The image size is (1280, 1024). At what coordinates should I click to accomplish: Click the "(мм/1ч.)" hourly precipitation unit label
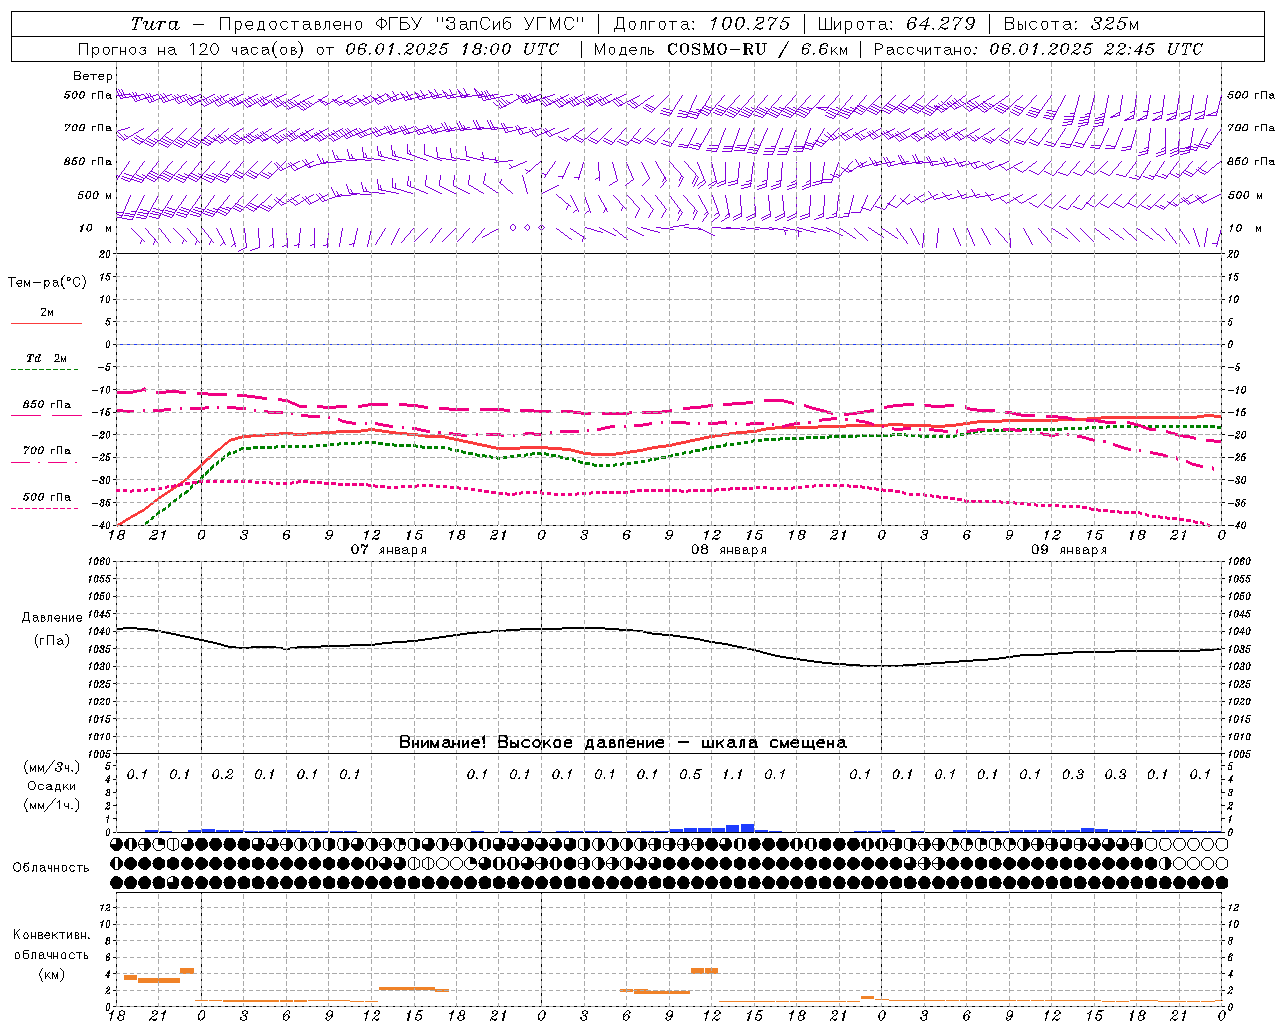point(52,805)
